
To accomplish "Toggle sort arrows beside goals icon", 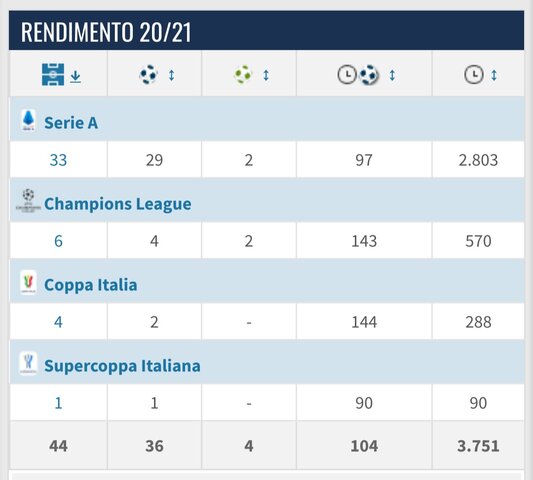I will (x=171, y=75).
